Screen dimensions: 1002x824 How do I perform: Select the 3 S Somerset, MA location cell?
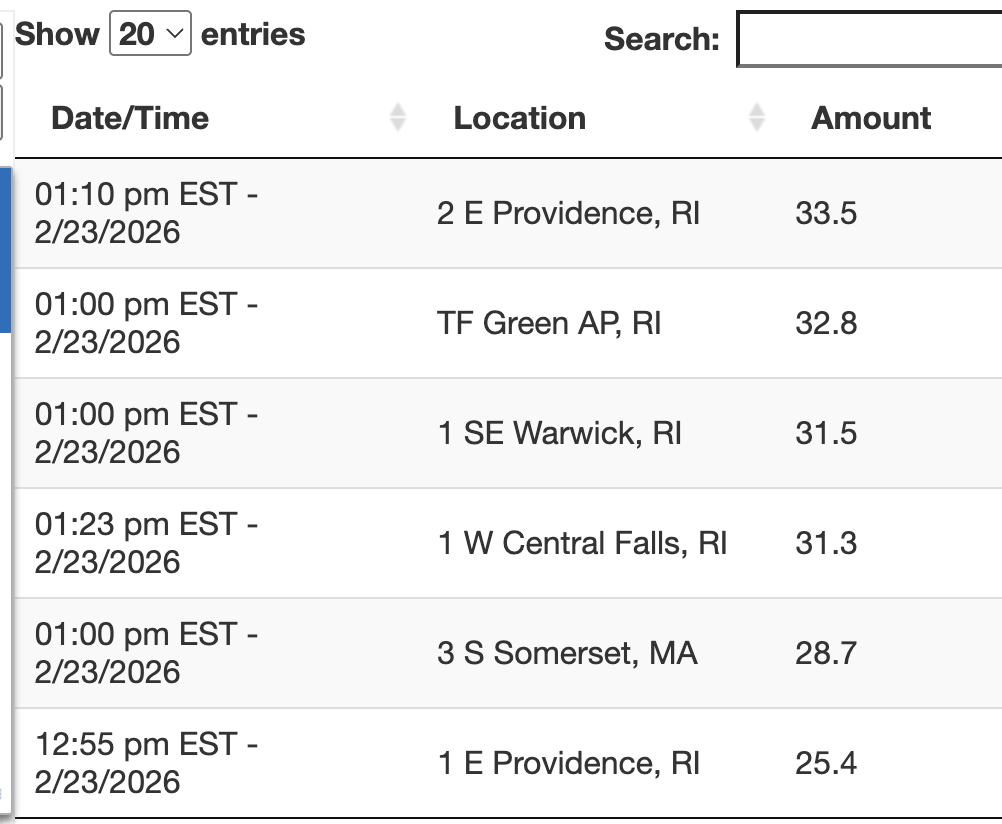pyautogui.click(x=567, y=653)
